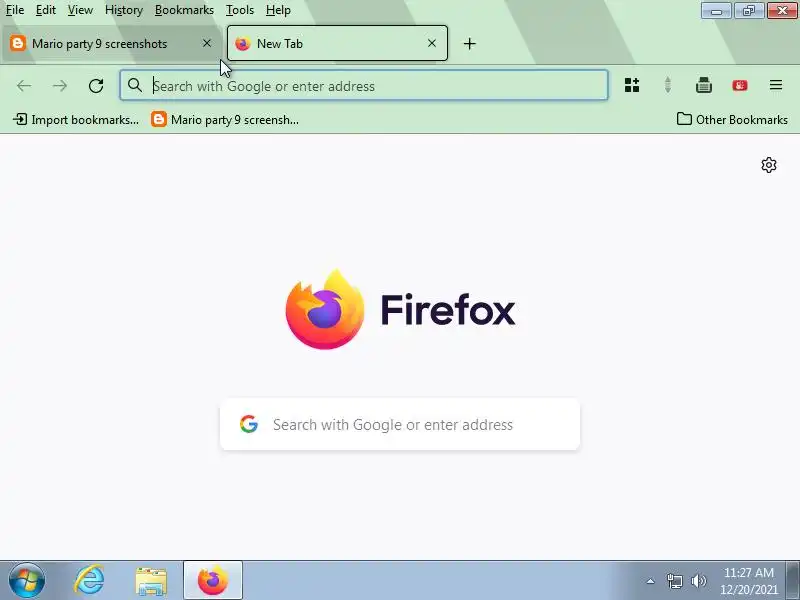Open a new tab with plus button
This screenshot has height=600, width=800.
pyautogui.click(x=469, y=43)
